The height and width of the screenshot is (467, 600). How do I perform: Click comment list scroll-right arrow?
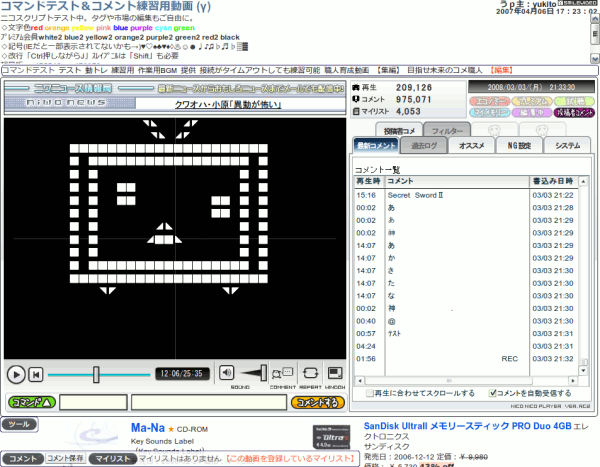(573, 381)
